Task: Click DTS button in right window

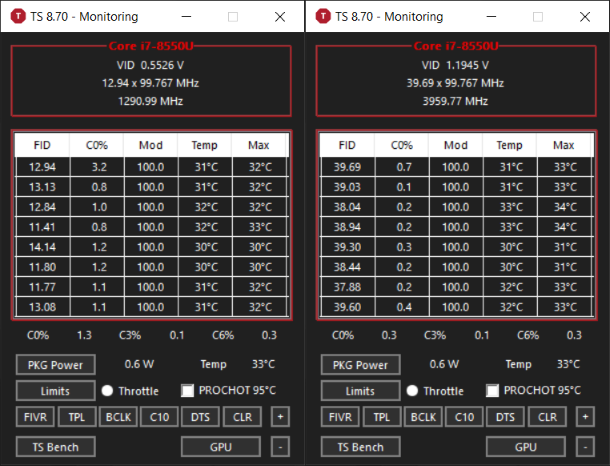Action: tap(506, 417)
